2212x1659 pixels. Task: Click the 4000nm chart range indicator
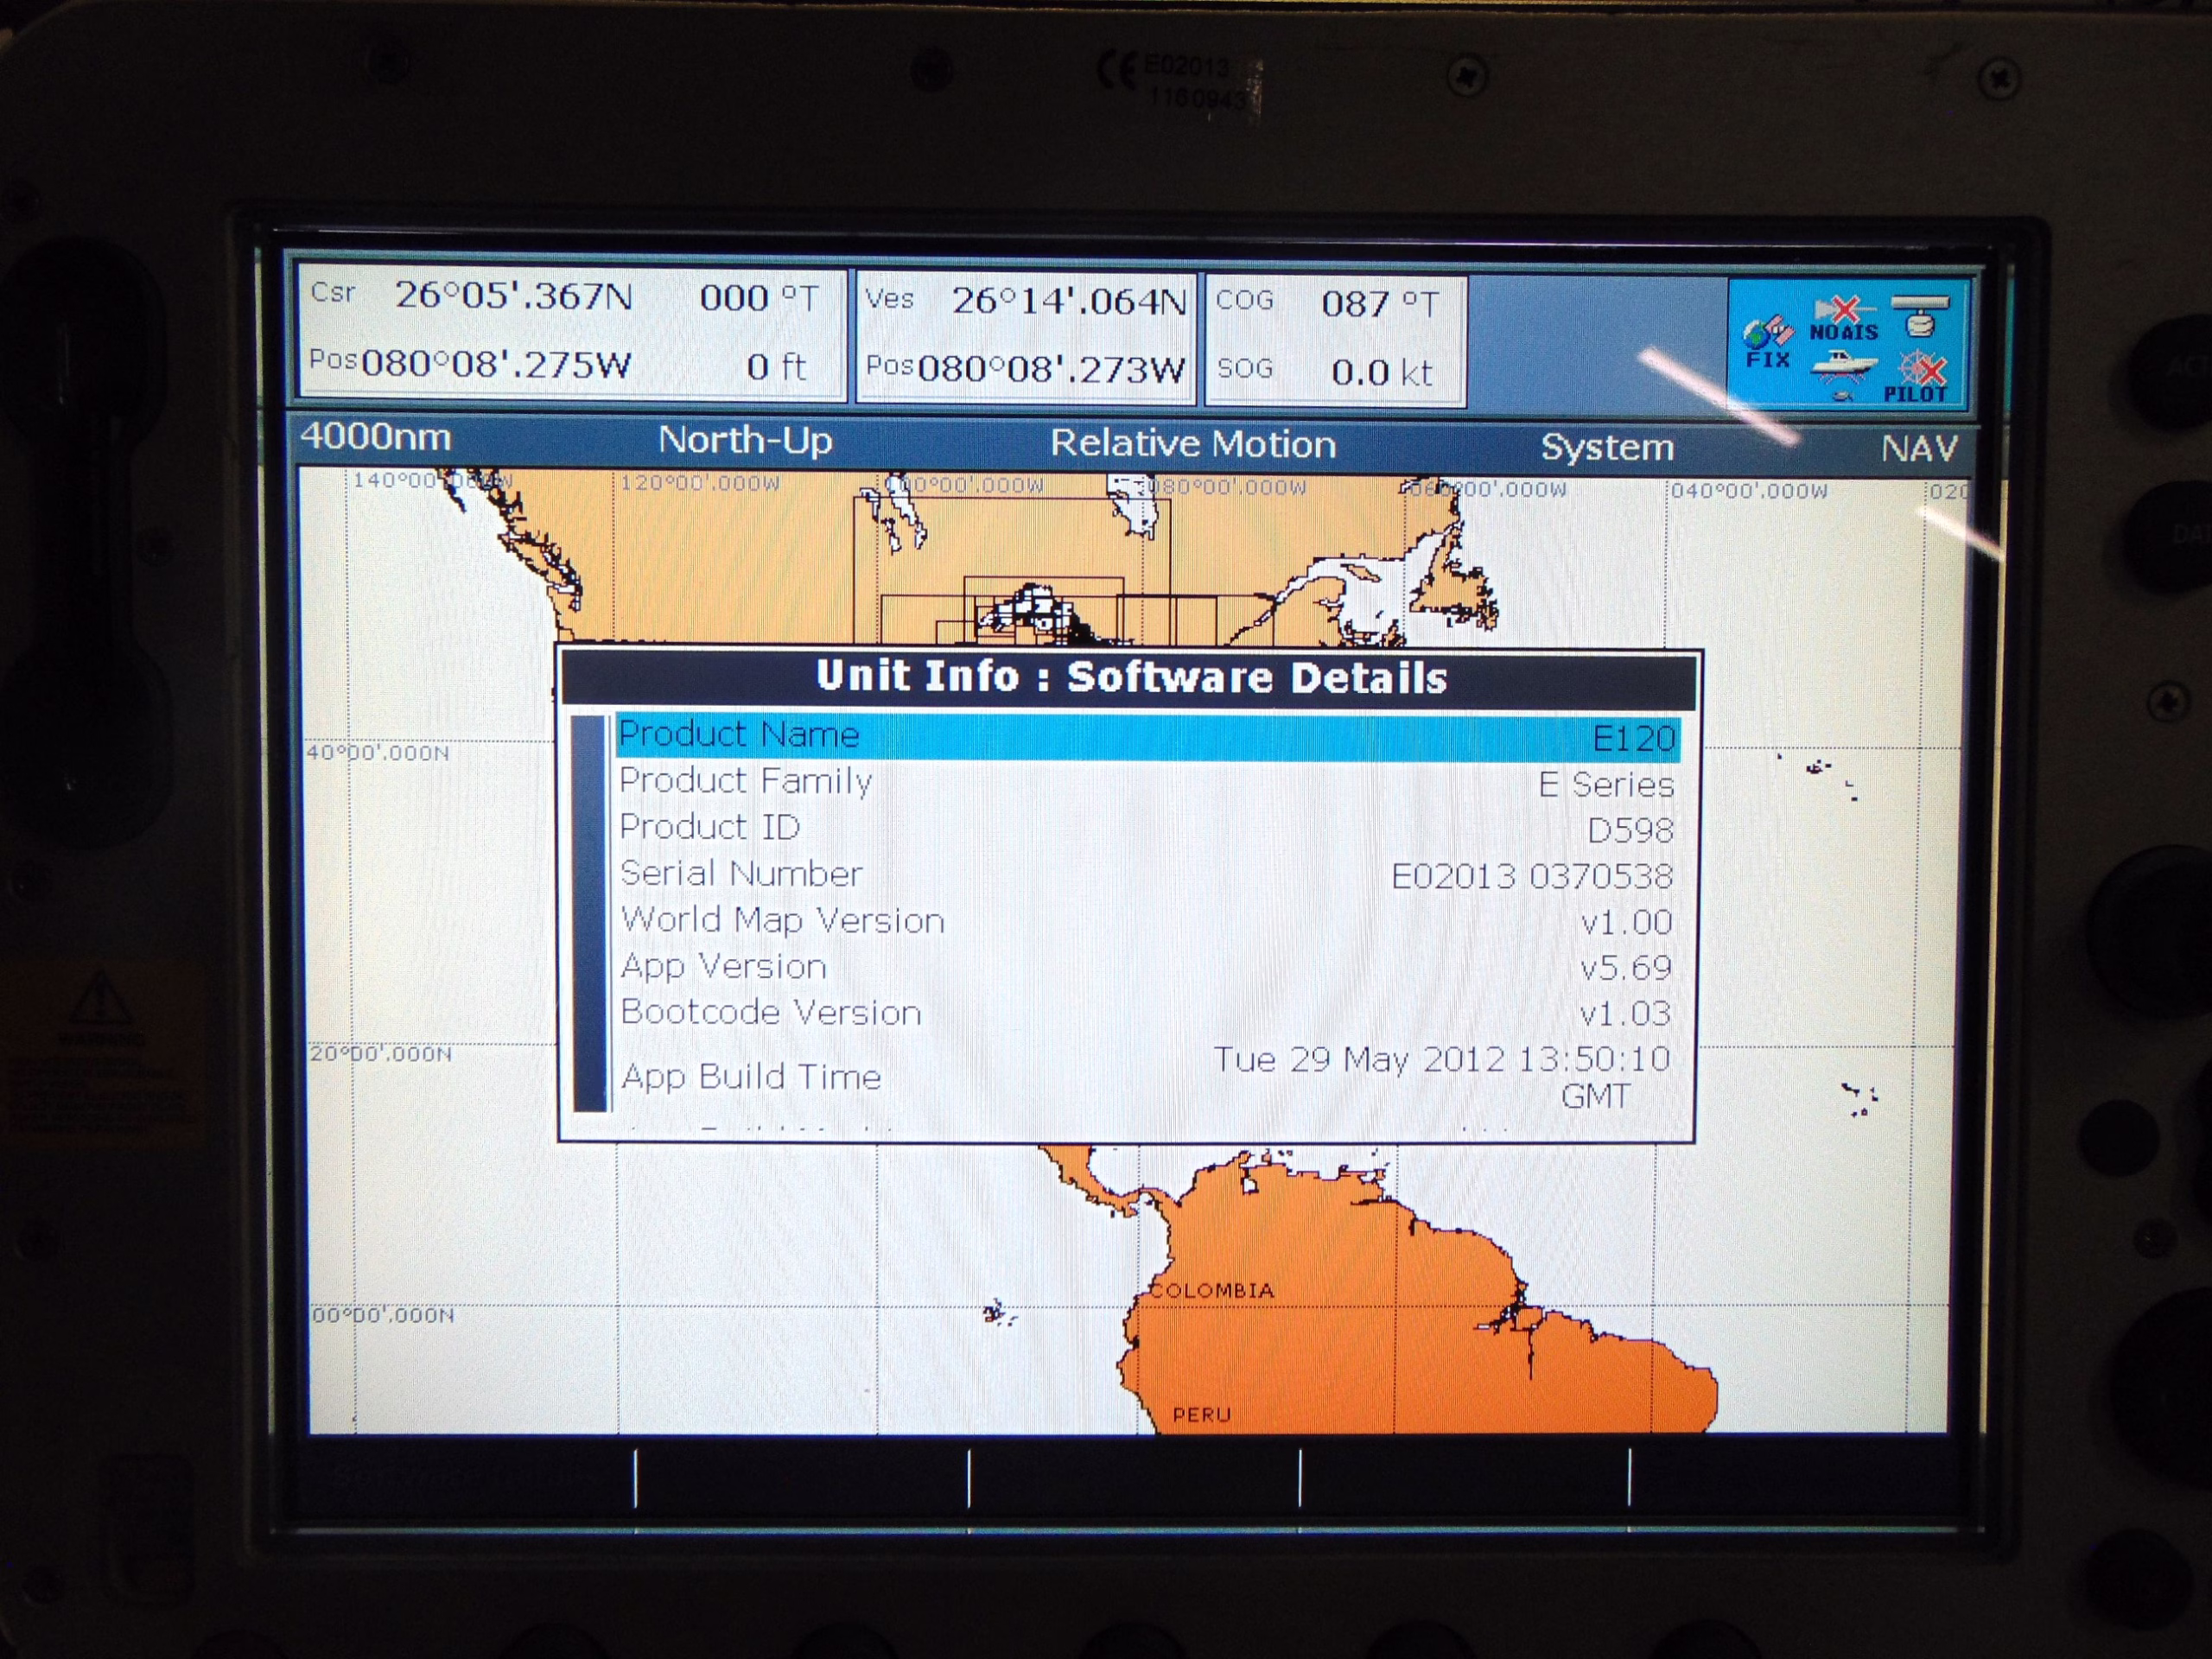(x=376, y=437)
